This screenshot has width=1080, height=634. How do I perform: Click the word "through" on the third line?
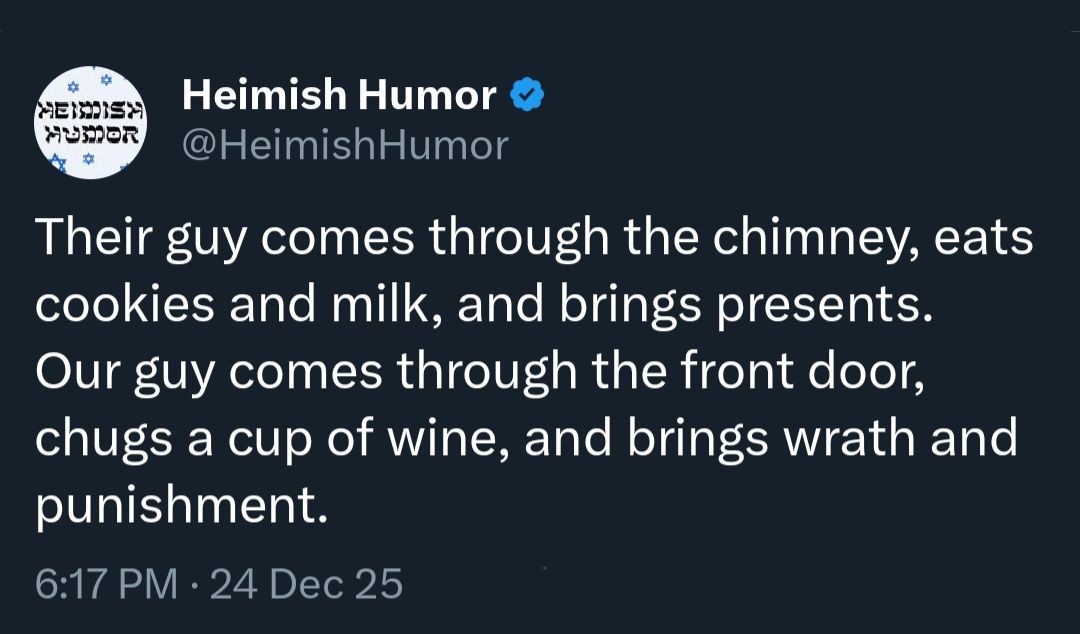pyautogui.click(x=486, y=373)
